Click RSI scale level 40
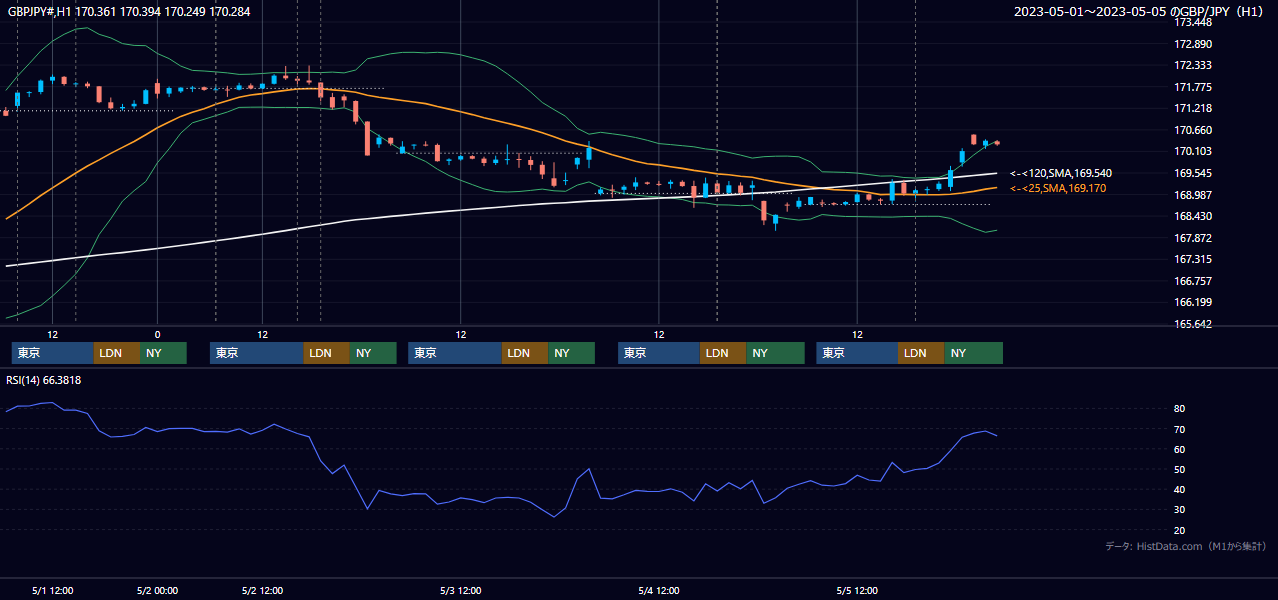 1180,489
